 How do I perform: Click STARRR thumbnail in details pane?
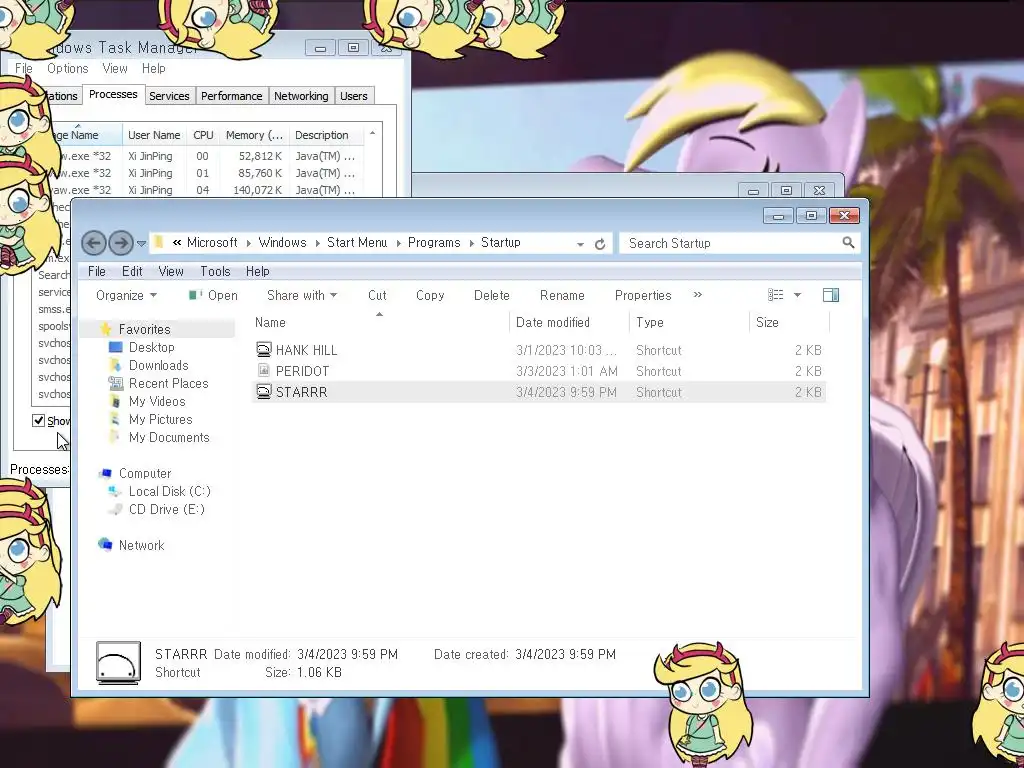coord(118,663)
